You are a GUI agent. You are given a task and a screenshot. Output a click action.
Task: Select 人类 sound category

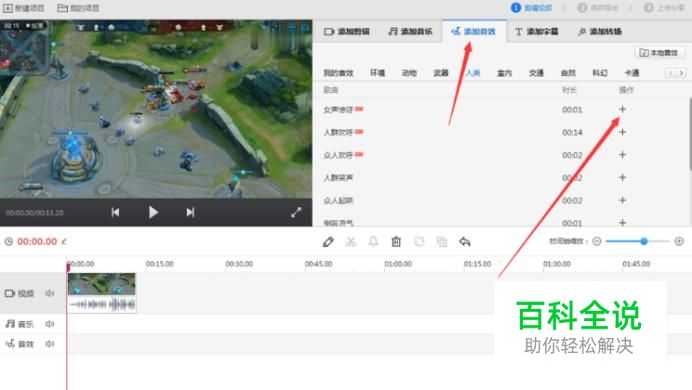click(x=473, y=73)
